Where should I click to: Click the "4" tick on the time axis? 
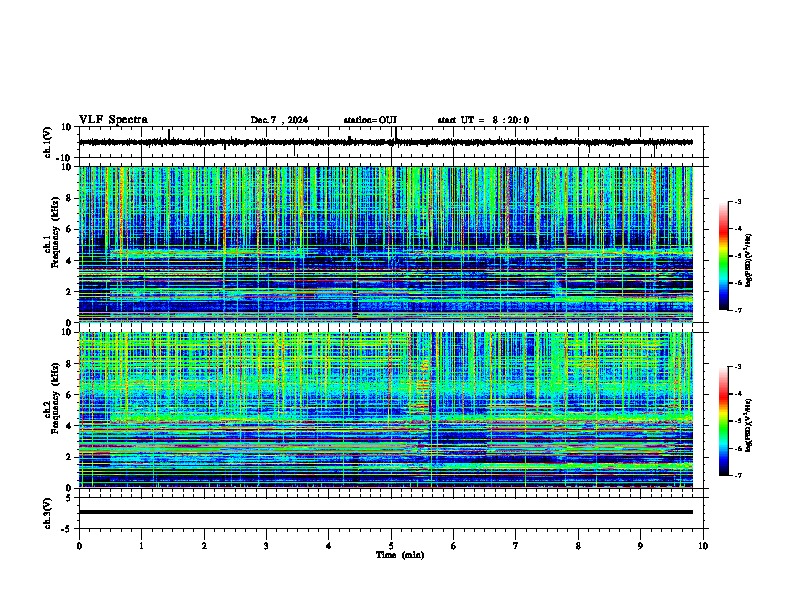point(329,546)
